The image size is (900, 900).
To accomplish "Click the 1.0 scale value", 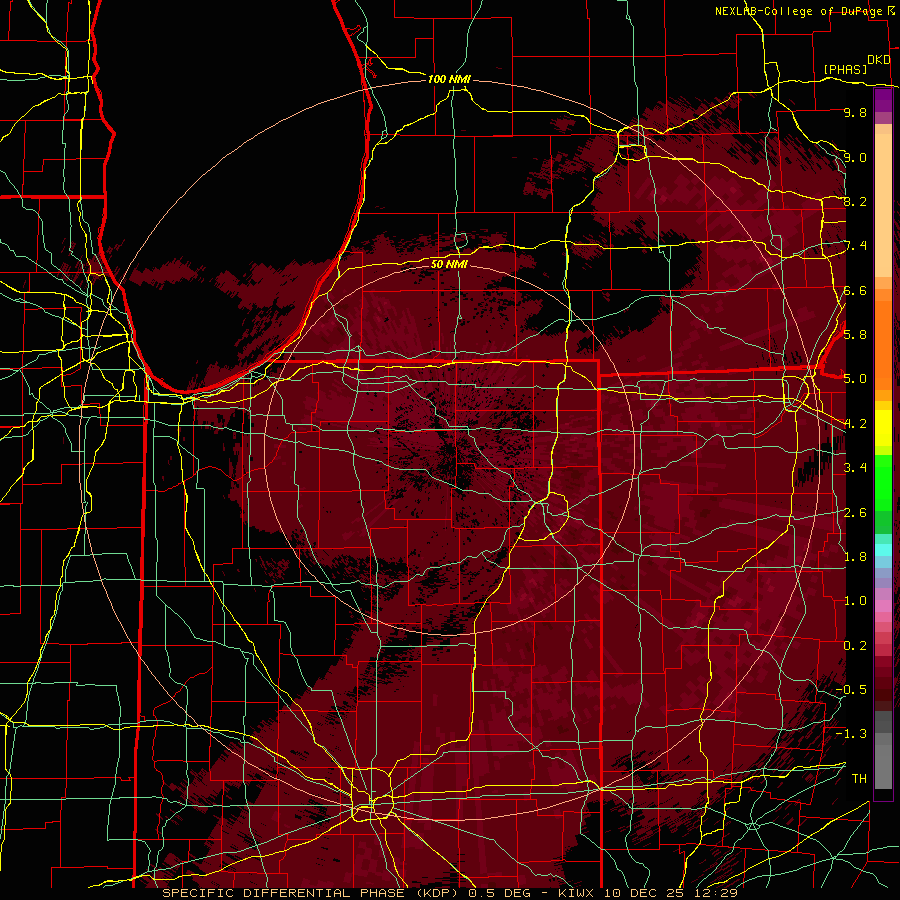I will [x=855, y=601].
